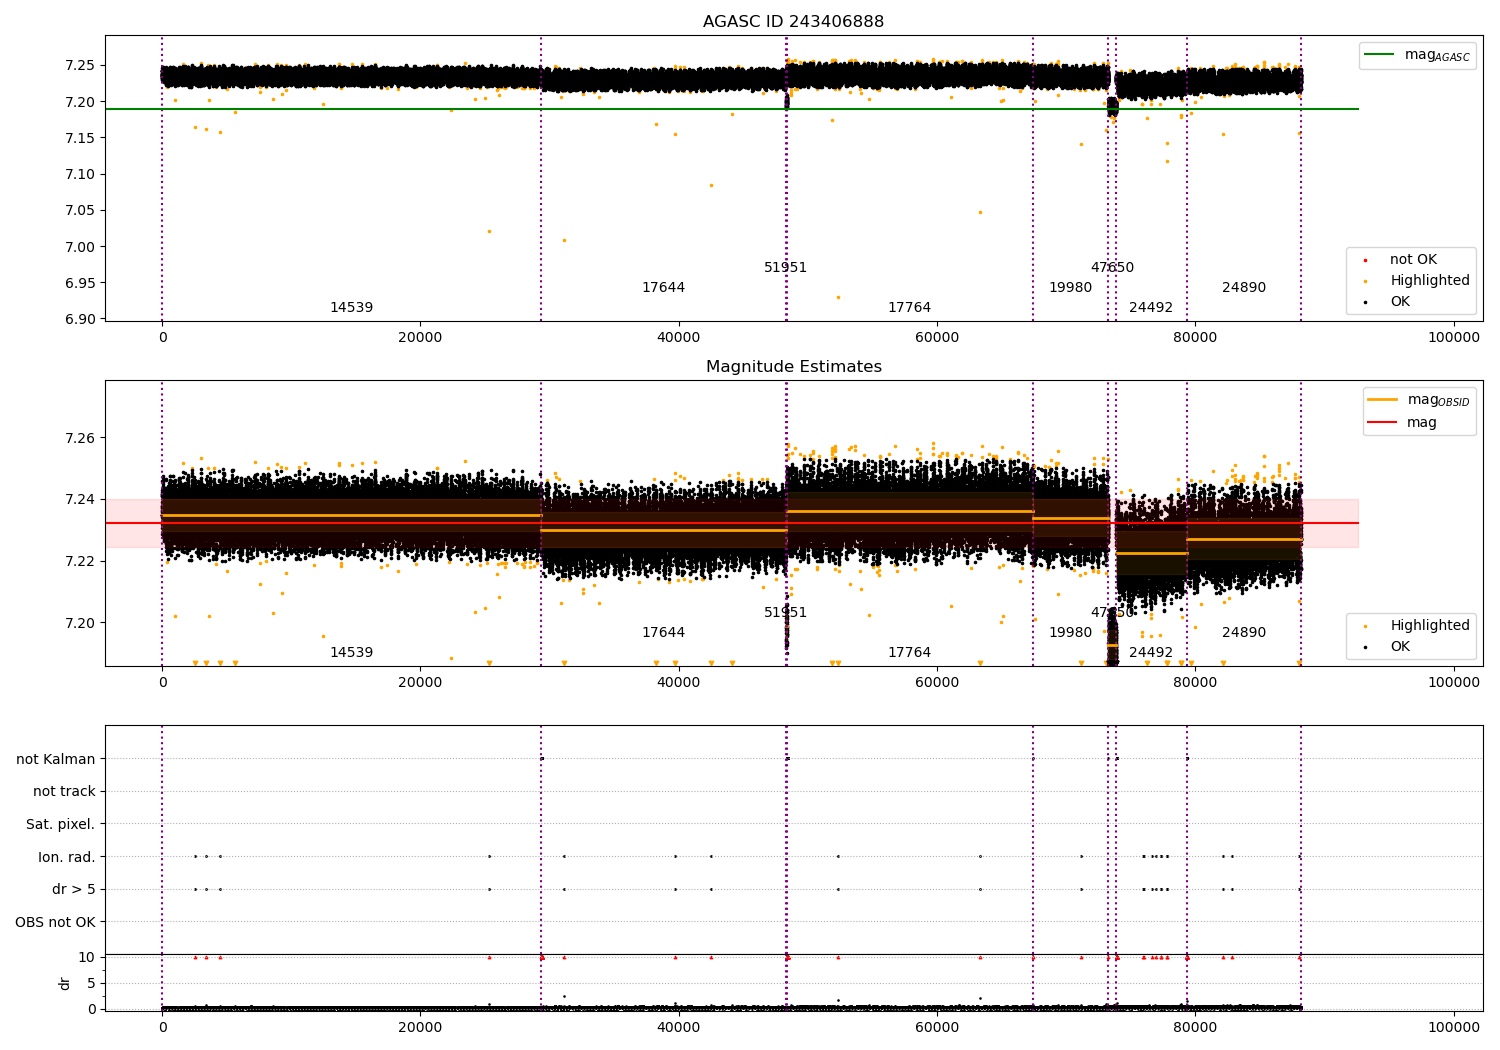1500x1050 pixels.
Task: Select the "Ion. rad." row label
Action: (67, 857)
